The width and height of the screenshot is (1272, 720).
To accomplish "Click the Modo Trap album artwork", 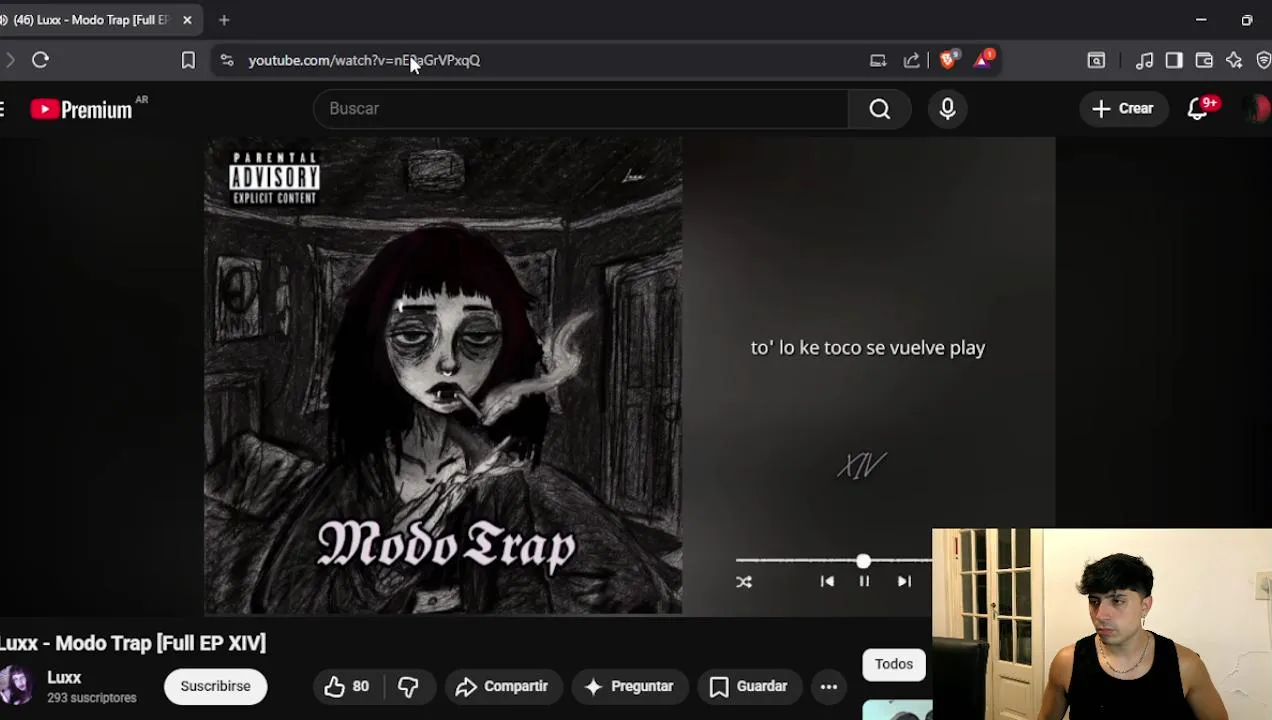I will 444,376.
